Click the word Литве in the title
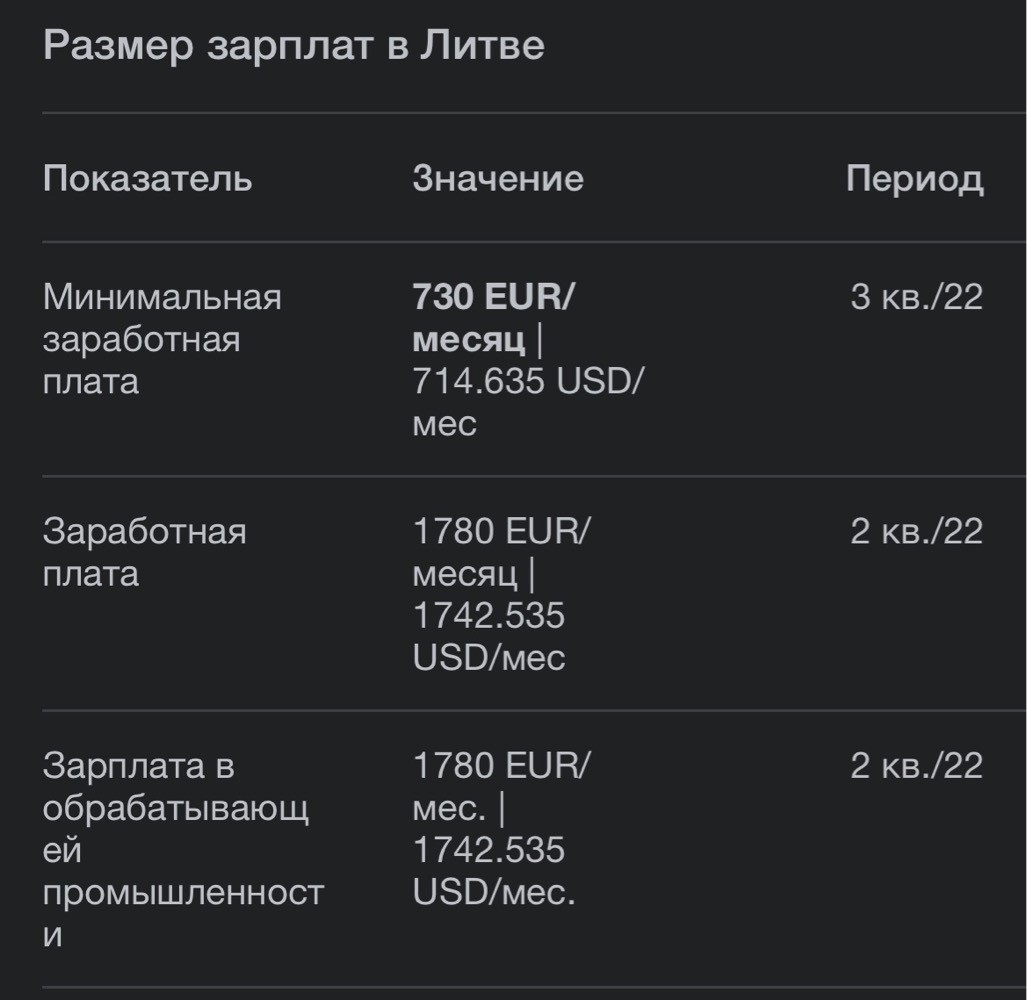 [x=482, y=45]
